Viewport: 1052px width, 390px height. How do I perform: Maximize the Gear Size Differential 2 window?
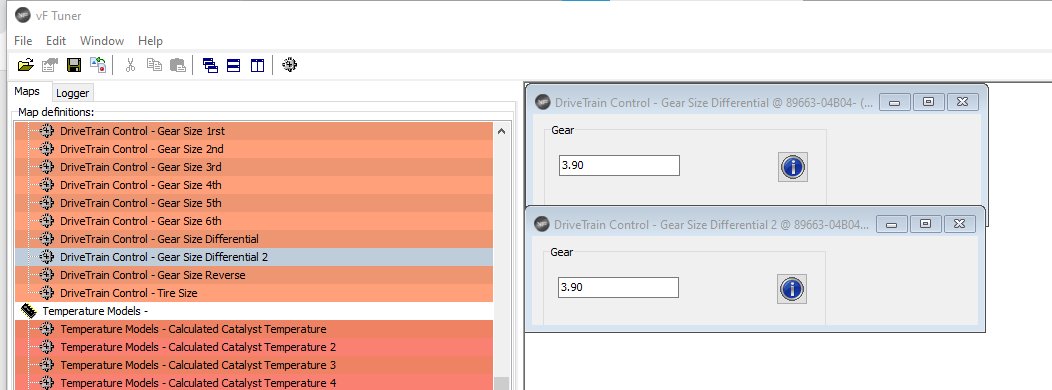(x=926, y=224)
